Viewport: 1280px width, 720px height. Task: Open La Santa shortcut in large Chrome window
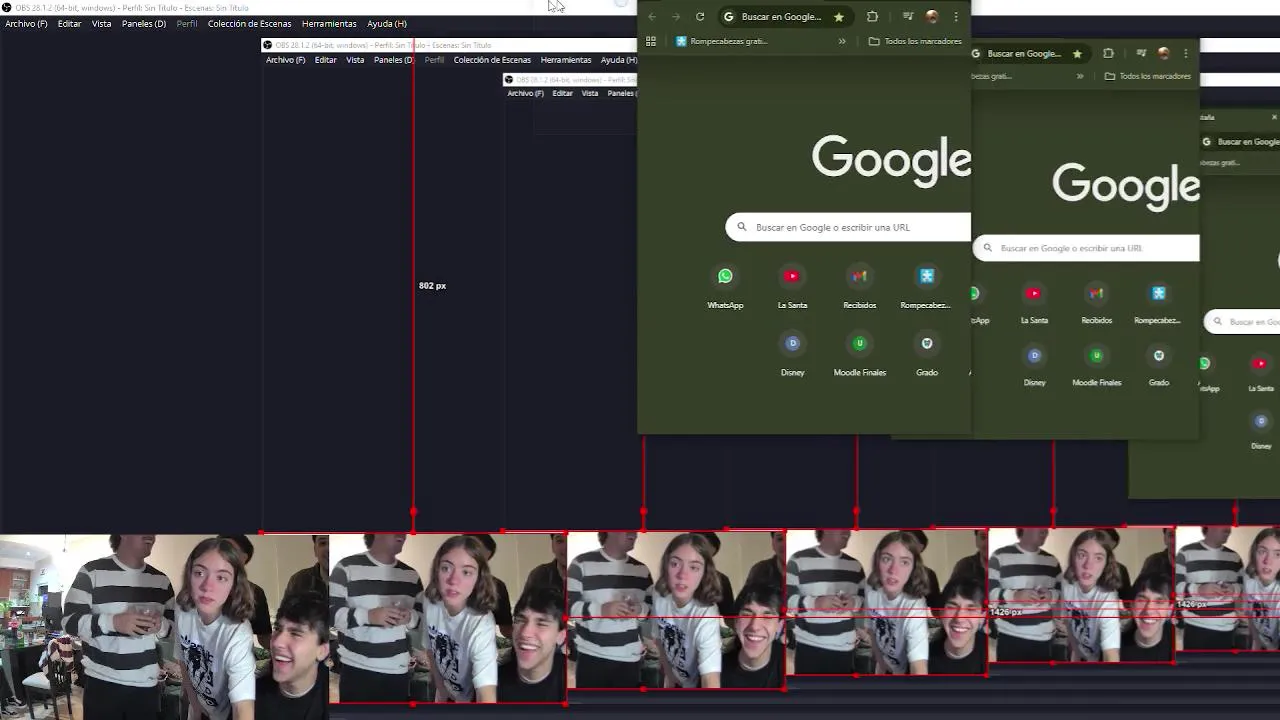(792, 287)
